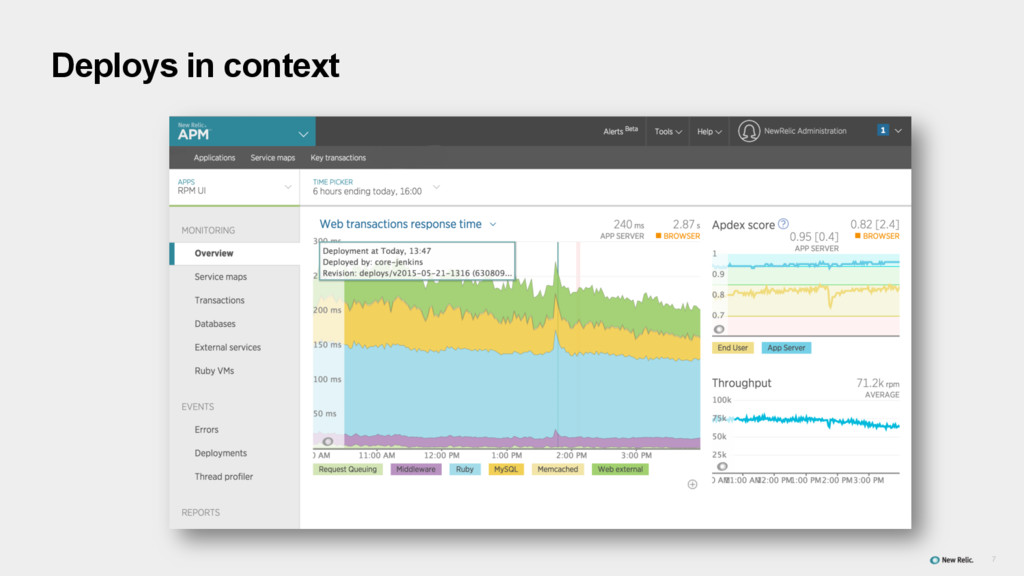Toggle the End User Apdex series

point(733,348)
